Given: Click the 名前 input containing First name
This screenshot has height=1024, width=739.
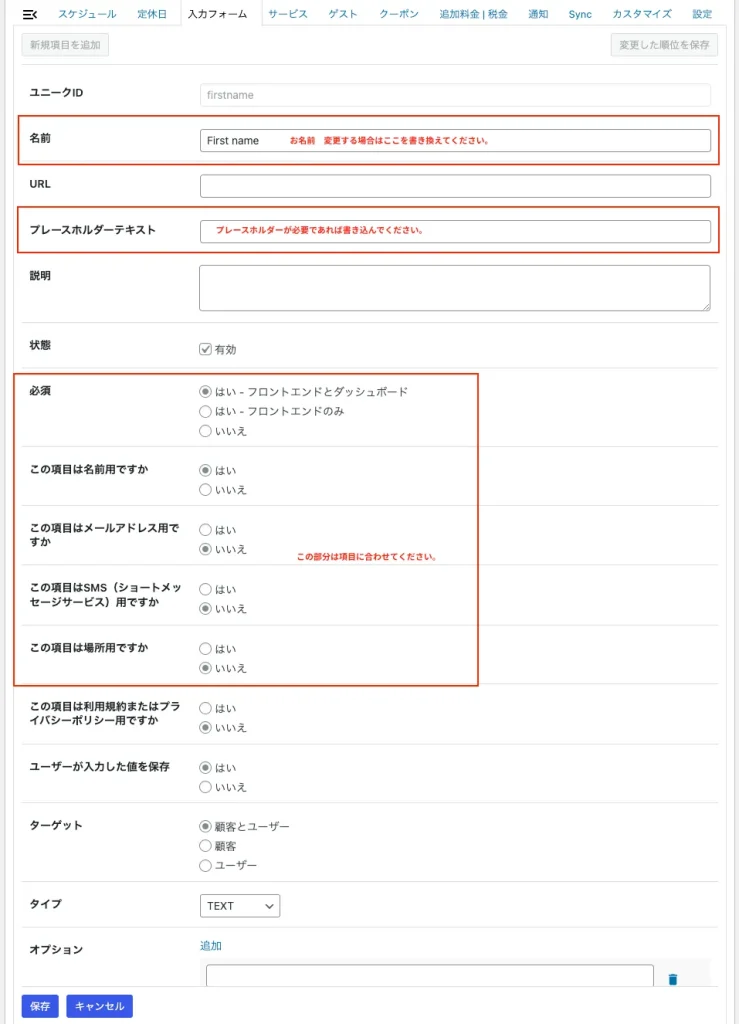Looking at the screenshot, I should click(x=455, y=140).
